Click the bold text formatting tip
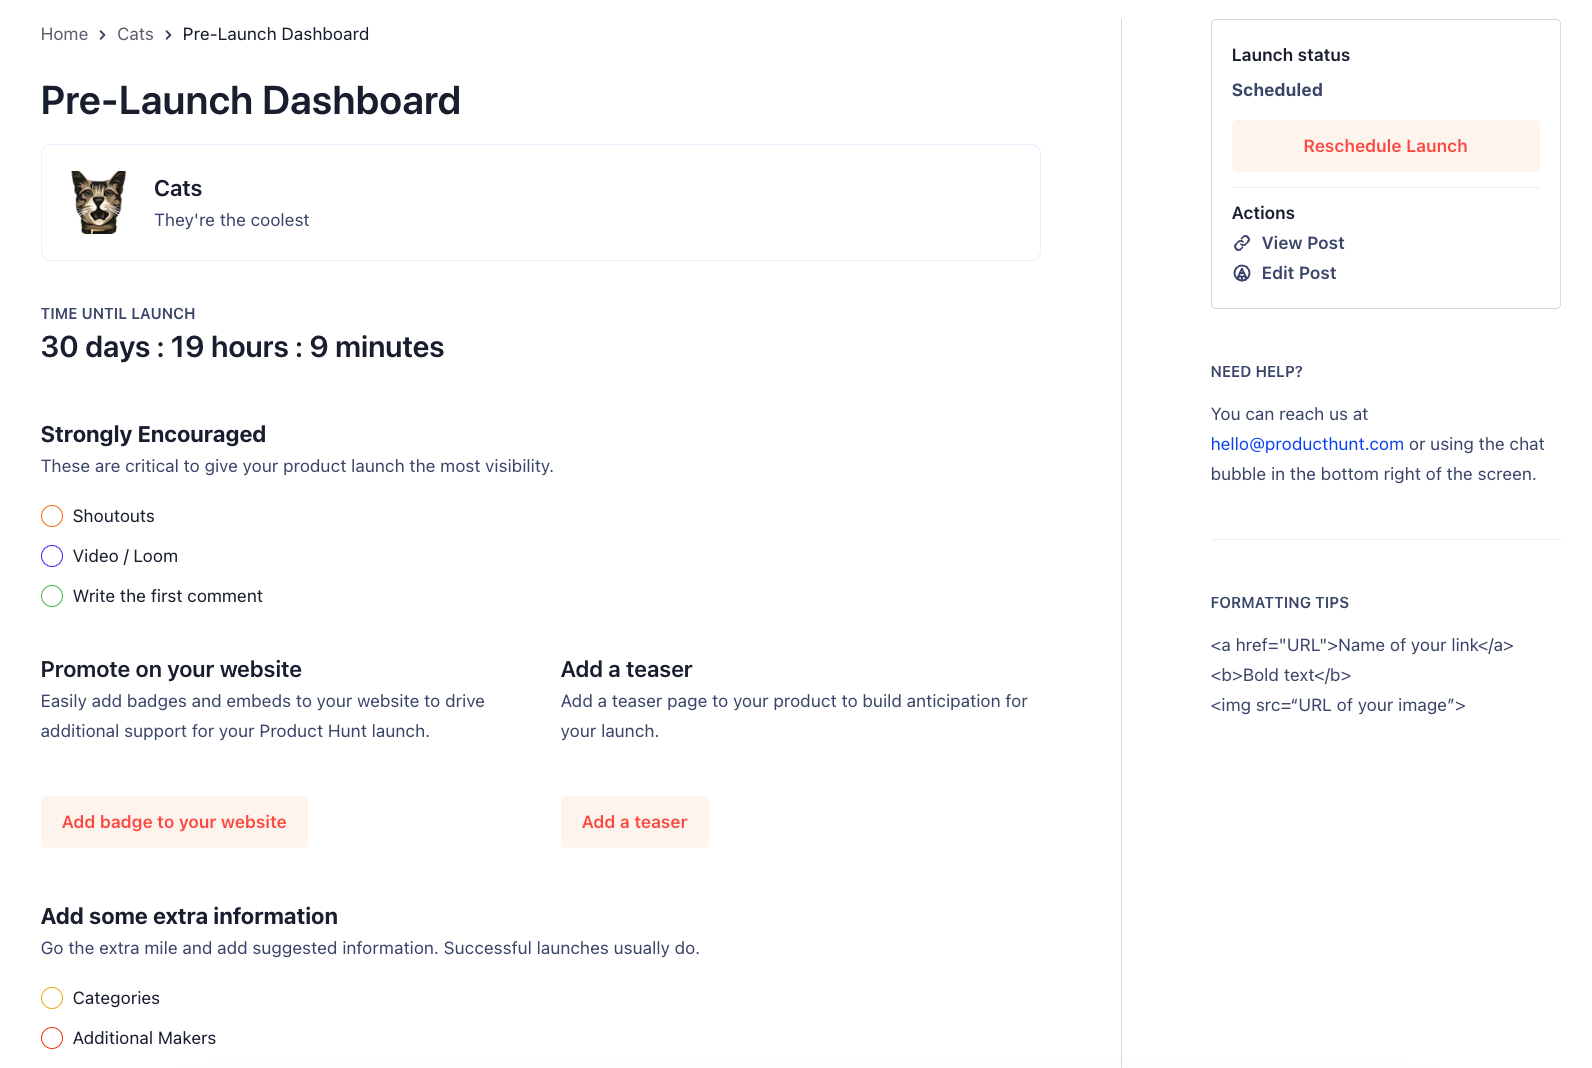 tap(1281, 675)
